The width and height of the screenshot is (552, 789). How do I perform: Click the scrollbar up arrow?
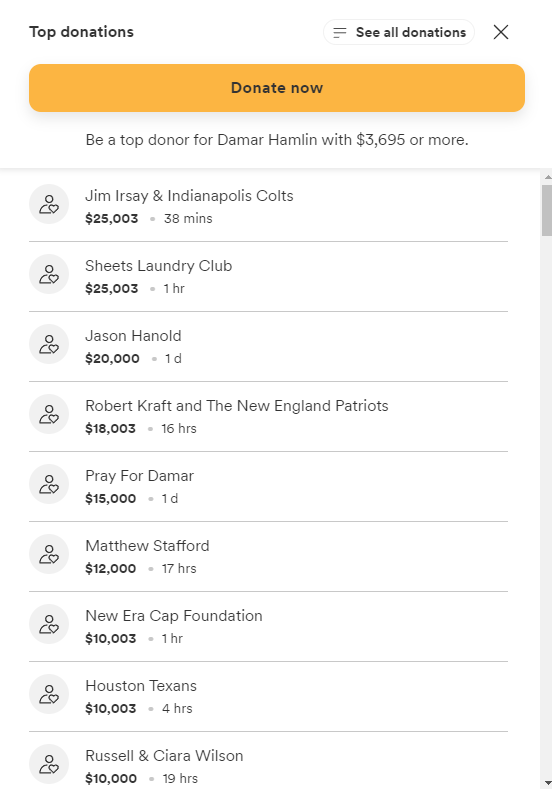click(547, 177)
